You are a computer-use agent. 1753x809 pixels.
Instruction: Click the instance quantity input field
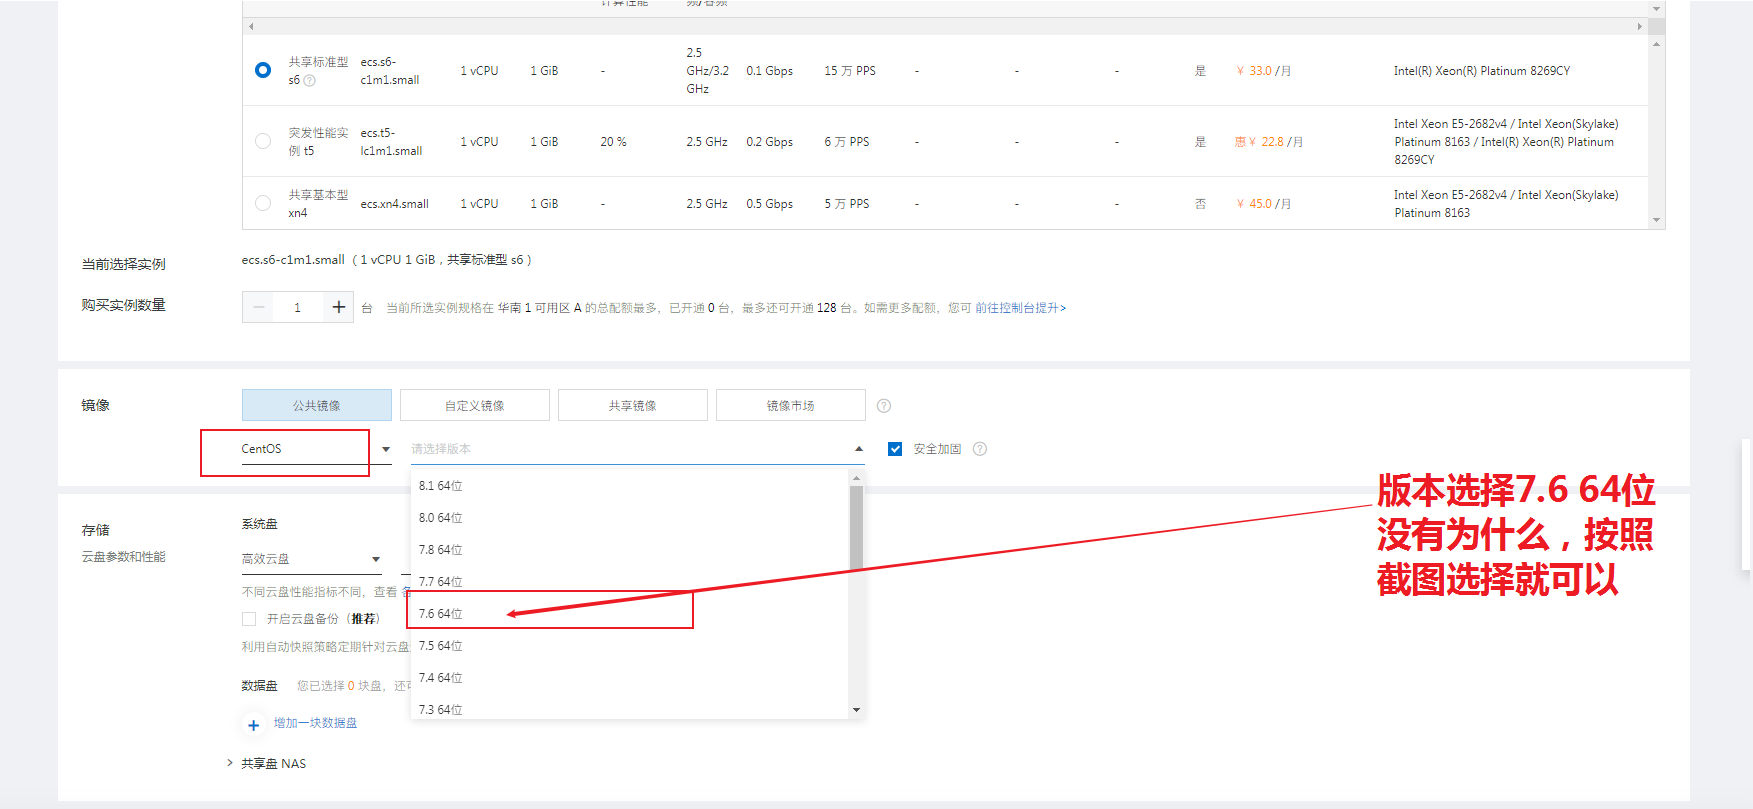(x=298, y=307)
